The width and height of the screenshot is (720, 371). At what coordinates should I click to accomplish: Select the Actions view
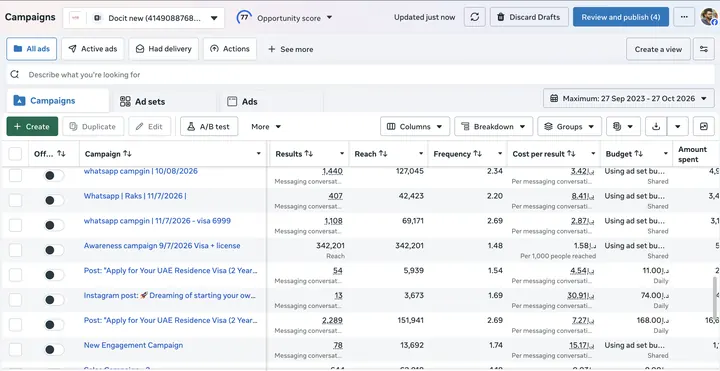click(x=230, y=49)
